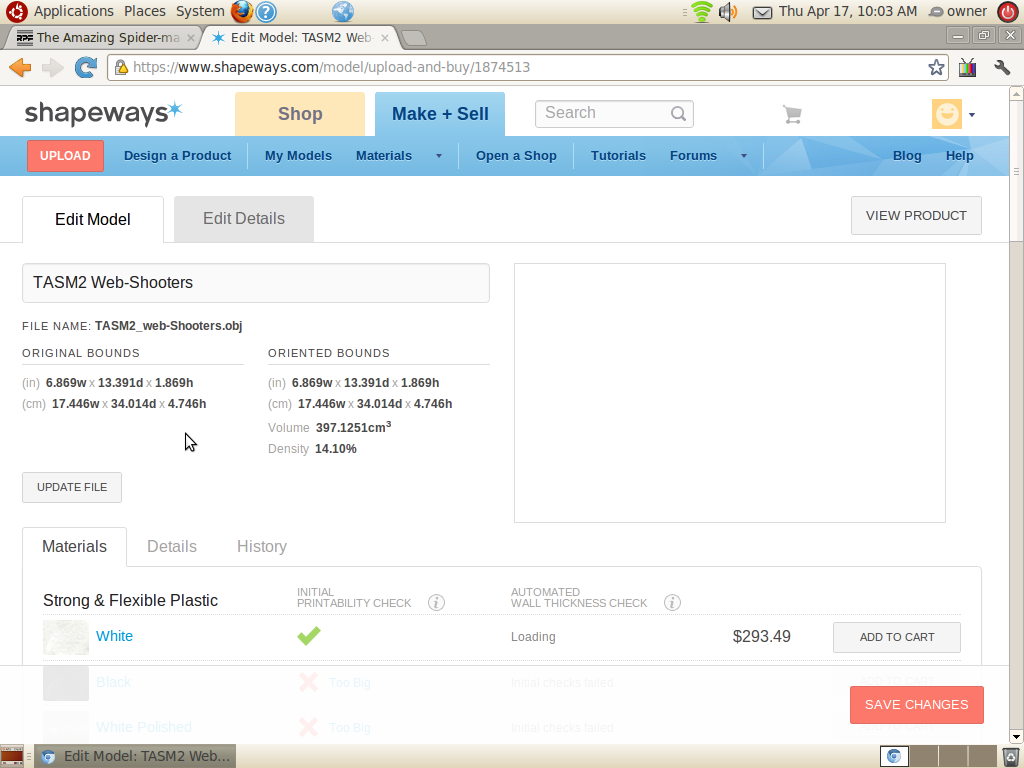
Task: Click the UPDATE FILE button
Action: tap(72, 487)
